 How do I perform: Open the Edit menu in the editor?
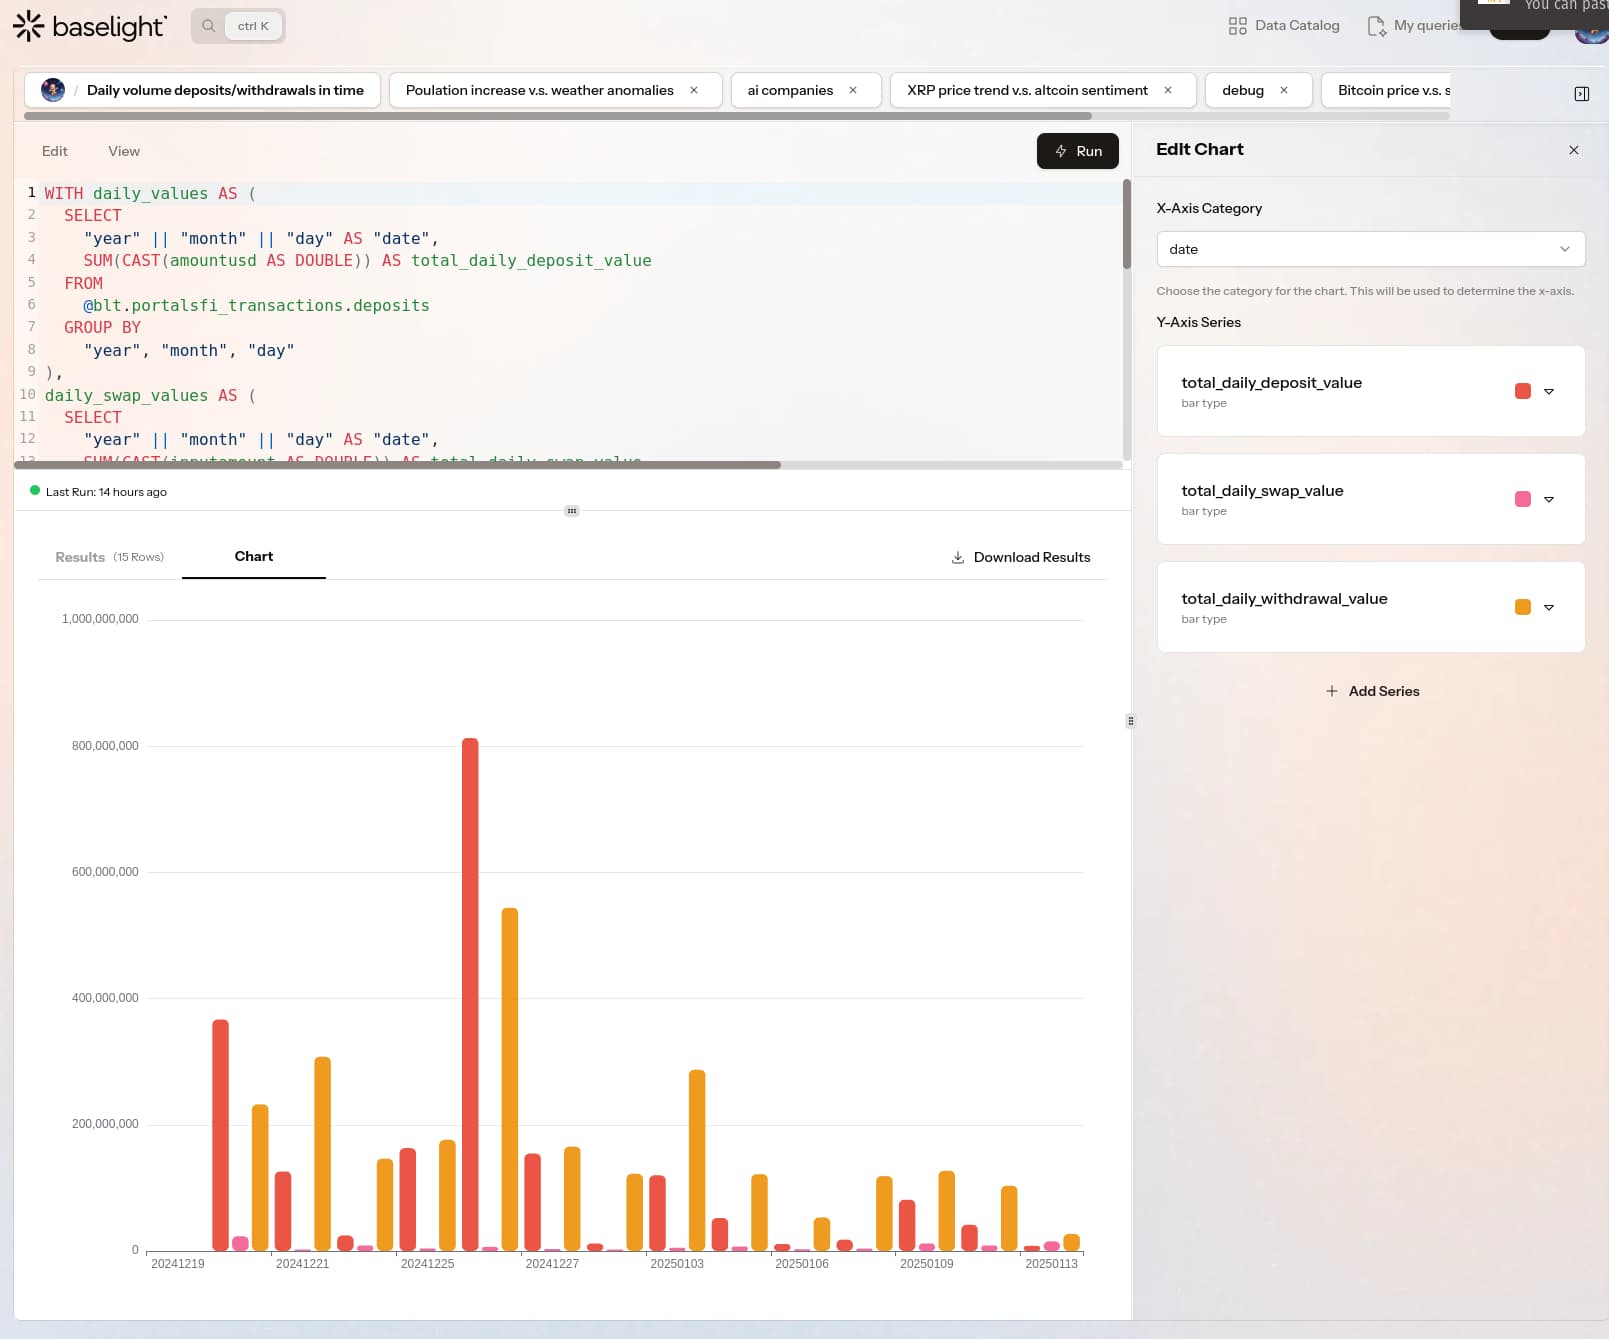[x=55, y=151]
